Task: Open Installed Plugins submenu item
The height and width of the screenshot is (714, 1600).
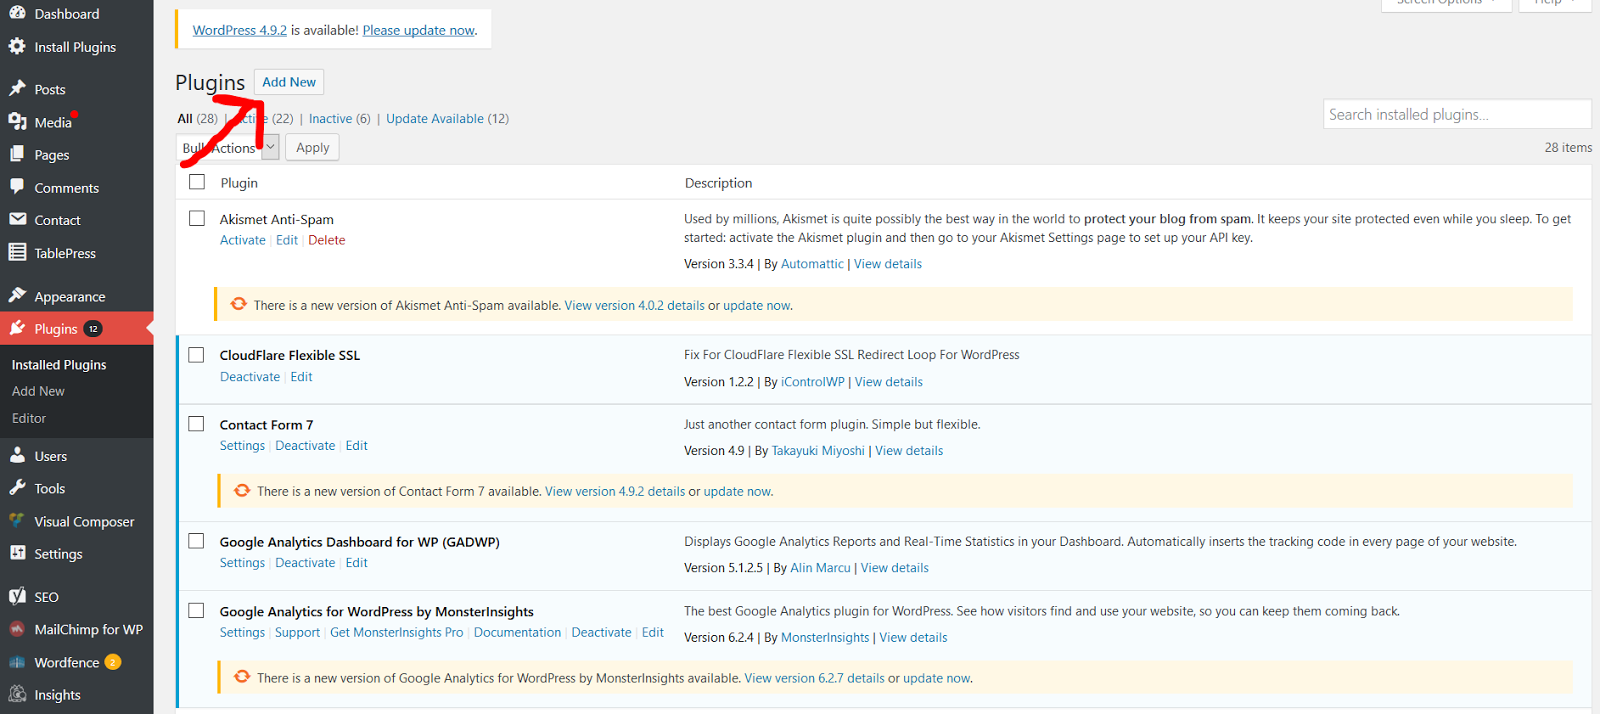Action: coord(59,365)
